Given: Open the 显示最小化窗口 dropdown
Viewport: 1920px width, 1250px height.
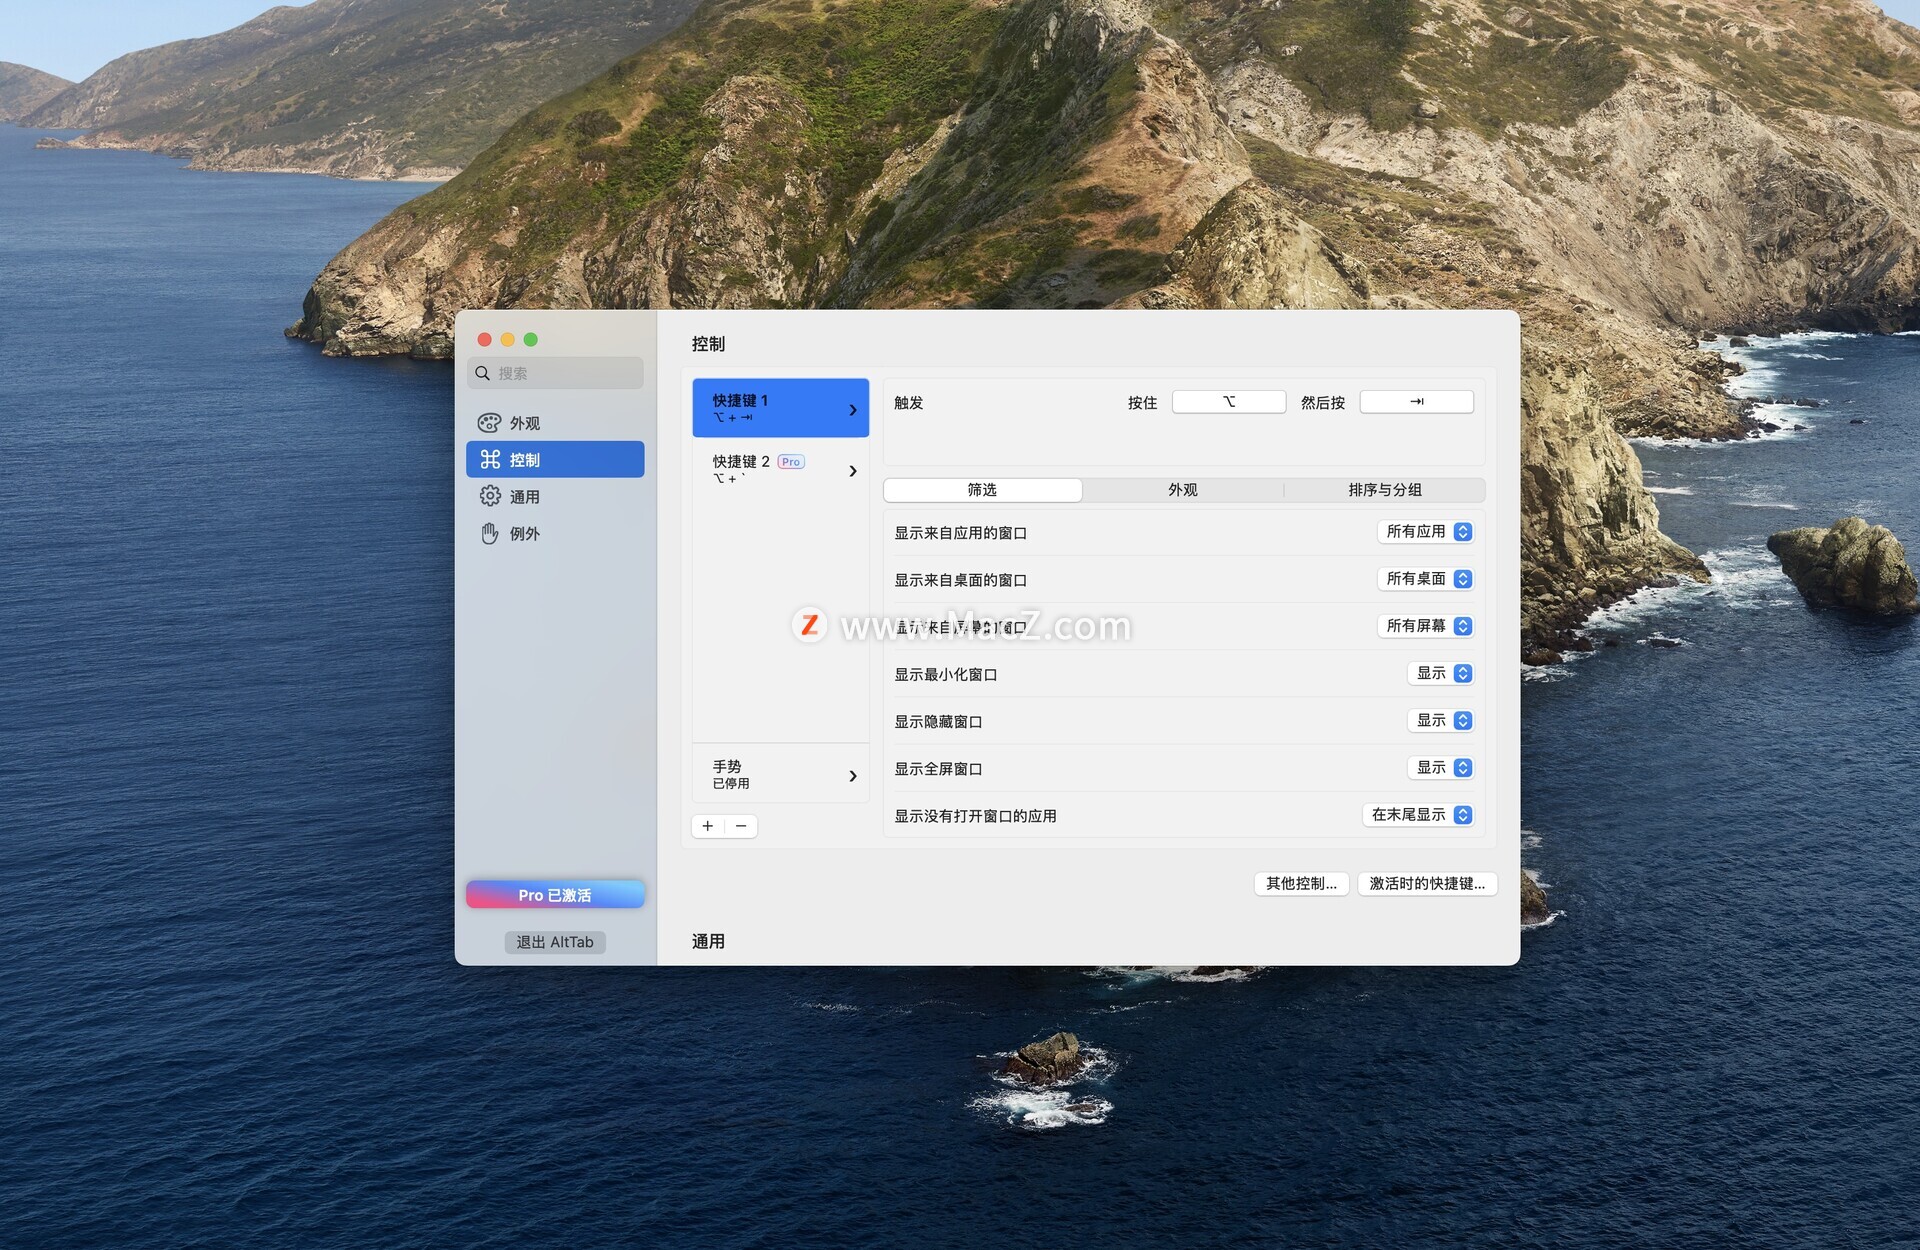Looking at the screenshot, I should pos(1440,673).
